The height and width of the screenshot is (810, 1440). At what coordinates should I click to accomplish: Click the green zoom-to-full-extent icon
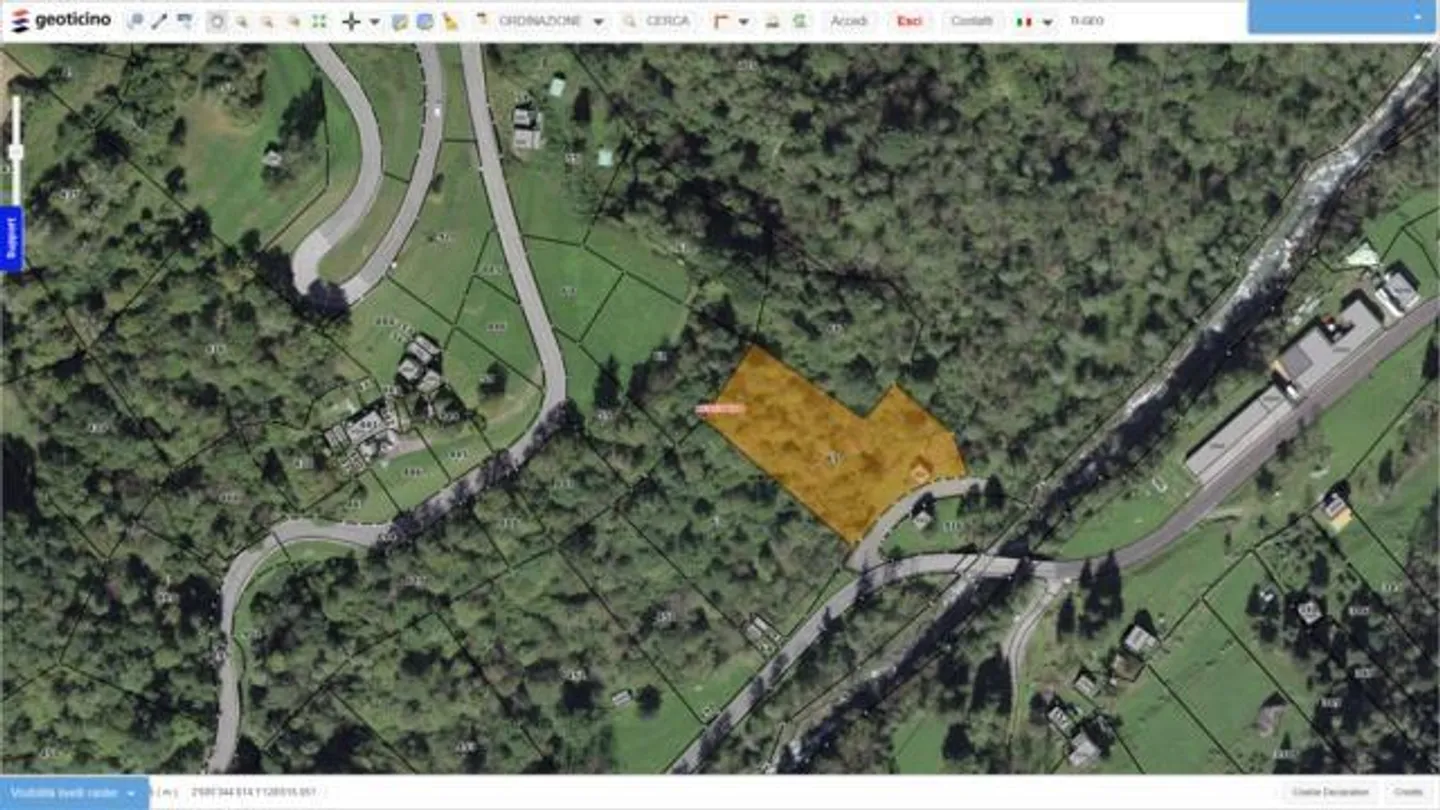click(x=319, y=21)
